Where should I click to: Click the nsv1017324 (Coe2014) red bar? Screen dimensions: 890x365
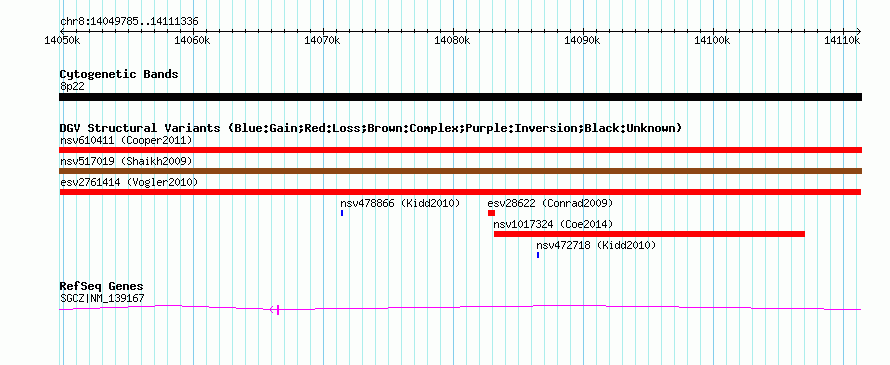(x=649, y=234)
